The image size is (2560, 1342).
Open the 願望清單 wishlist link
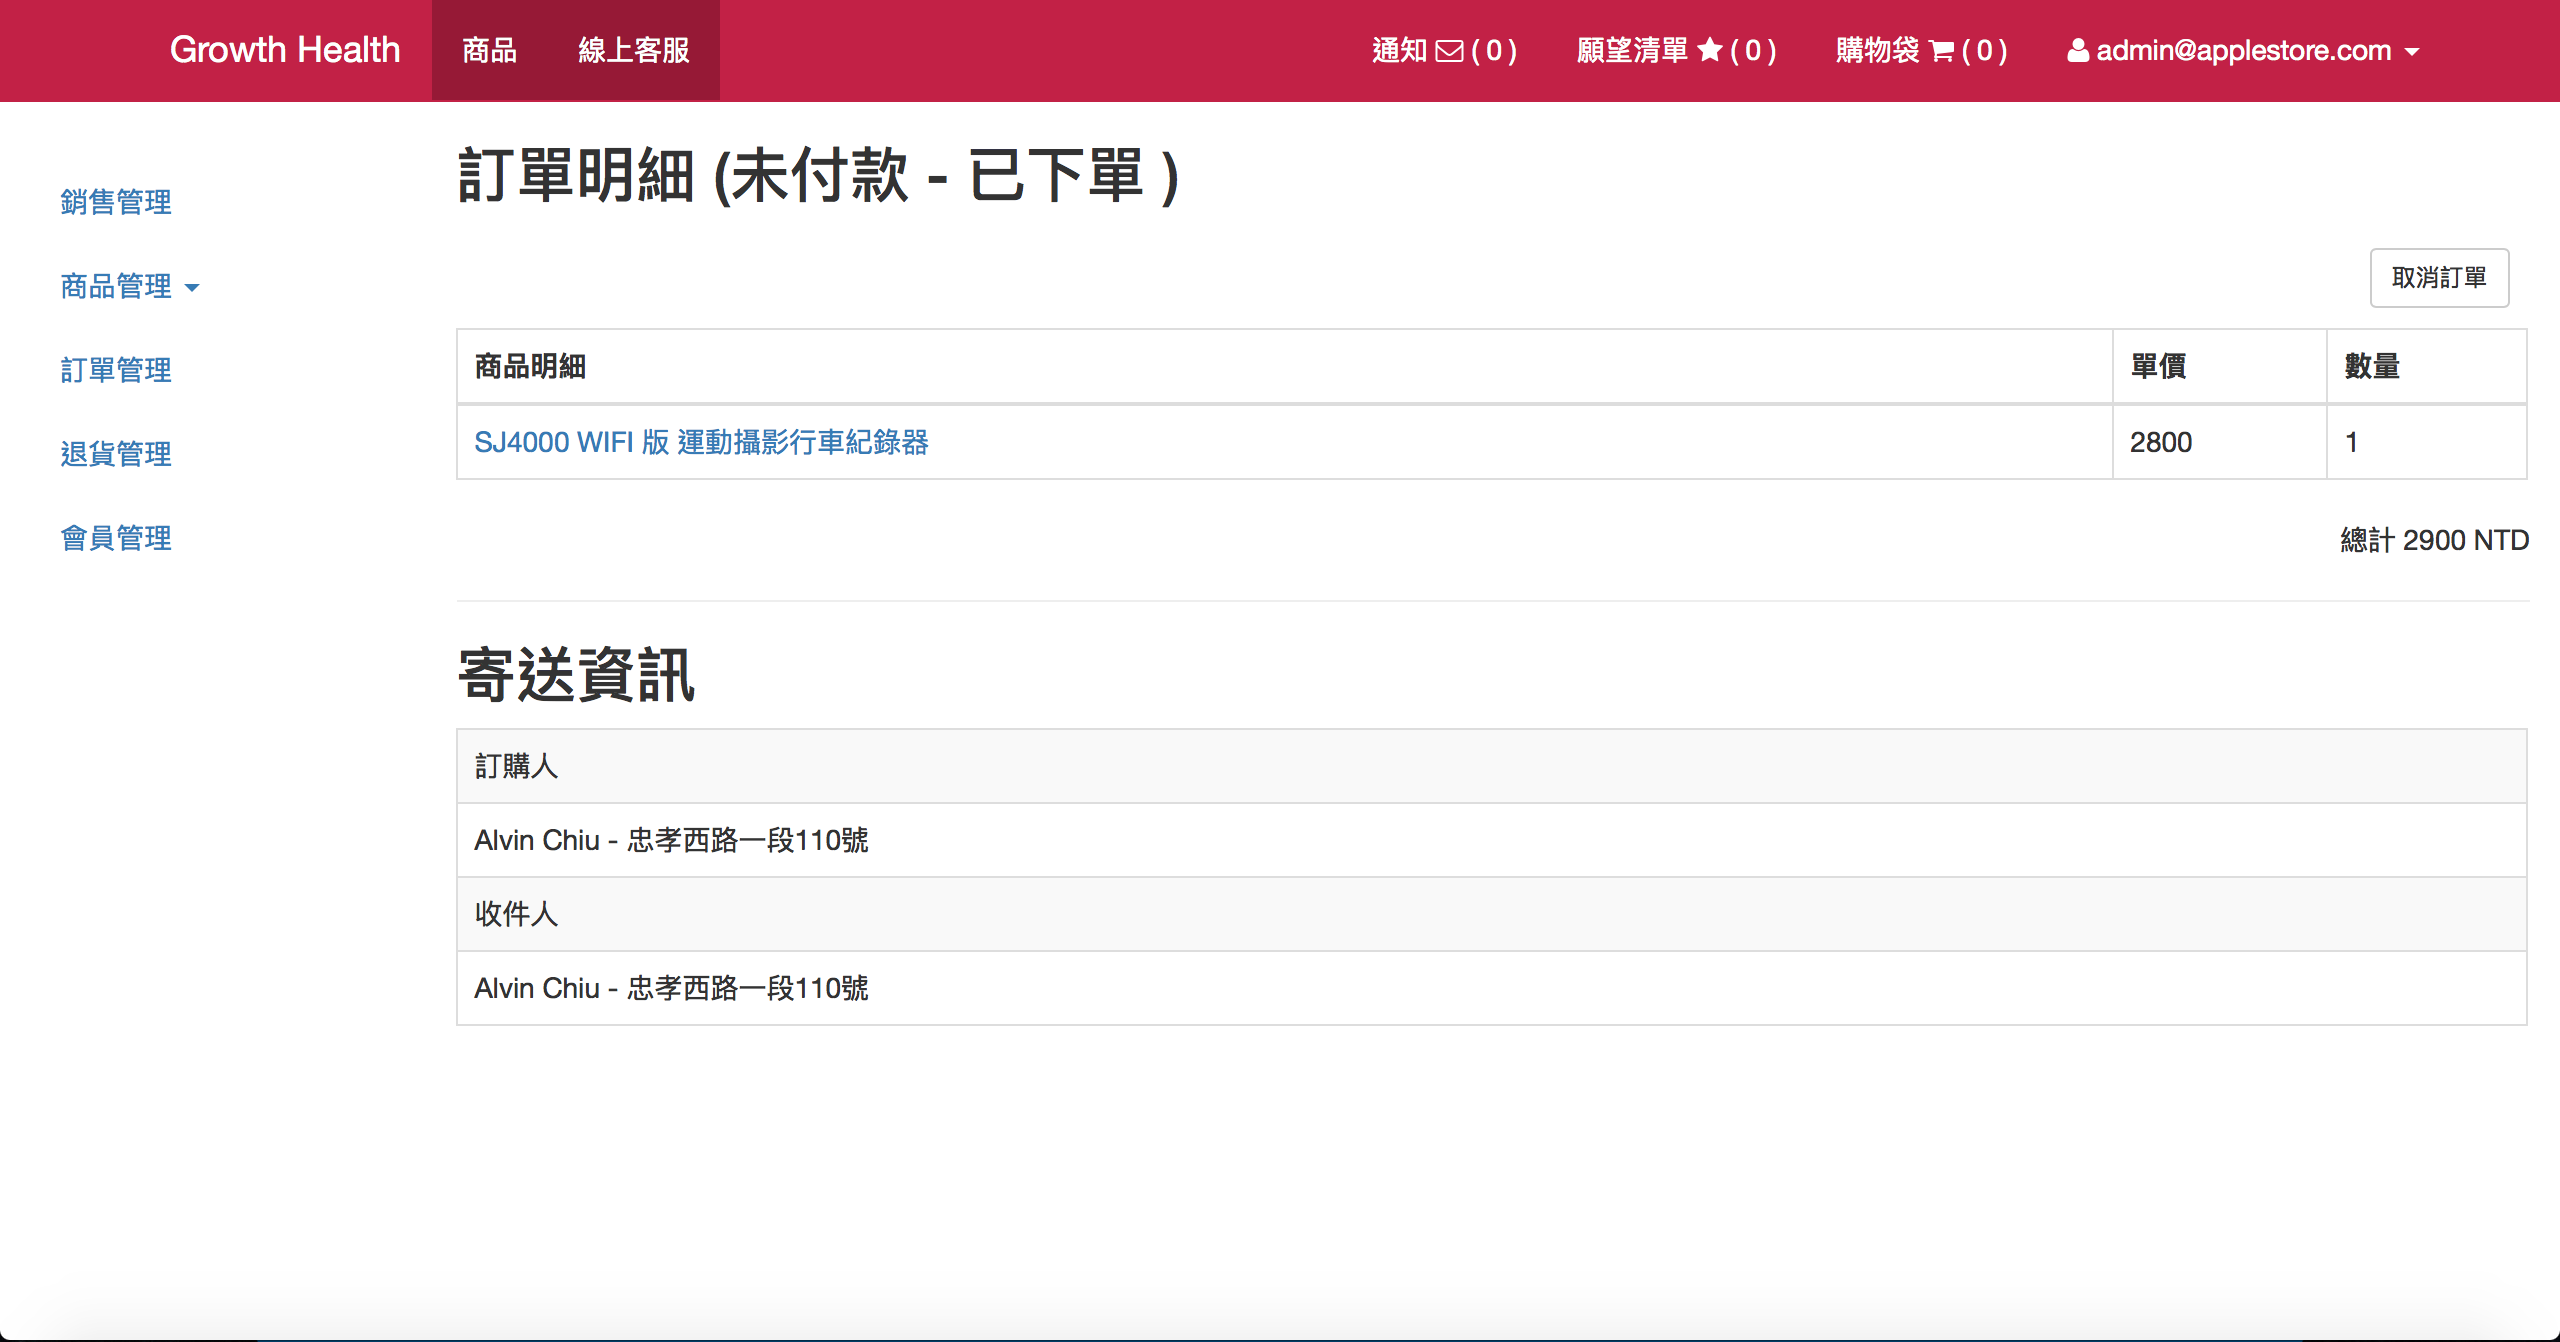(1632, 50)
